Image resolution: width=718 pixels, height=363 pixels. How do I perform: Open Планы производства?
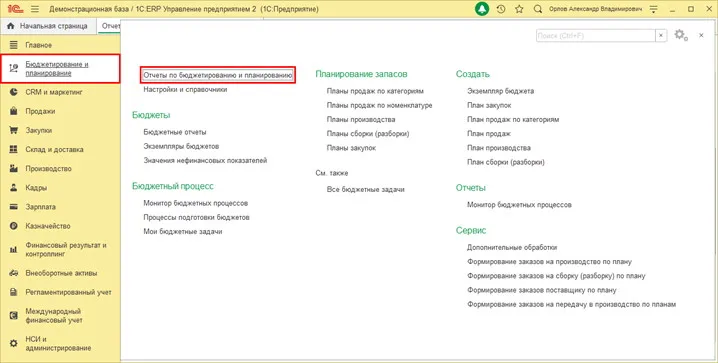(361, 119)
